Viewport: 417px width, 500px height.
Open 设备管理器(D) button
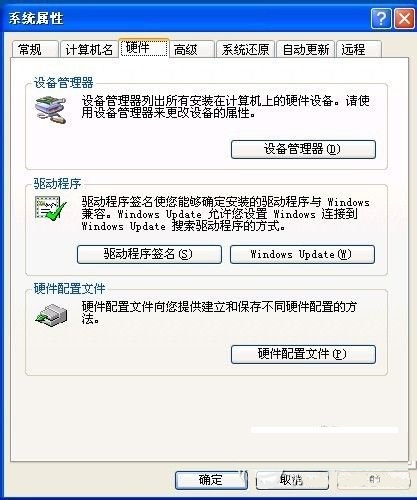[x=303, y=149]
